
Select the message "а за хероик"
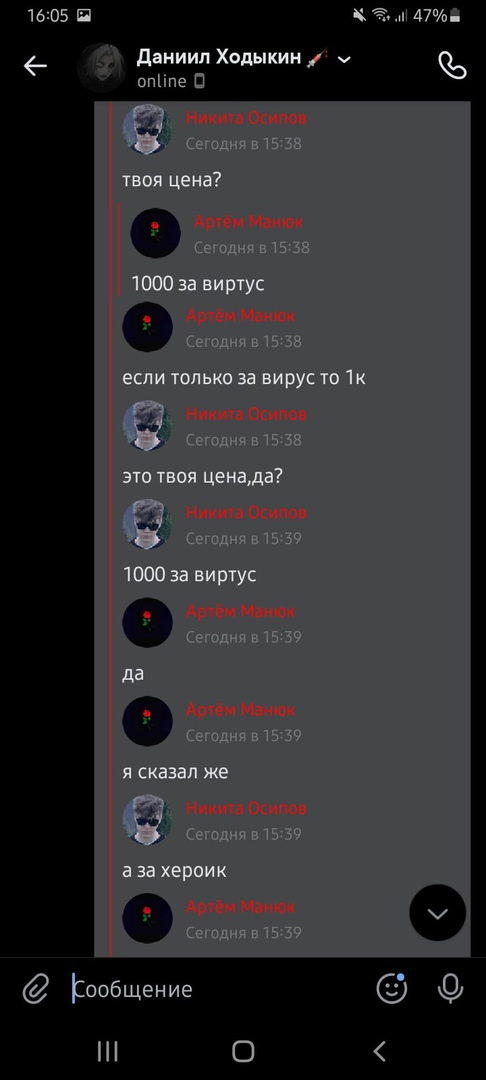click(174, 871)
